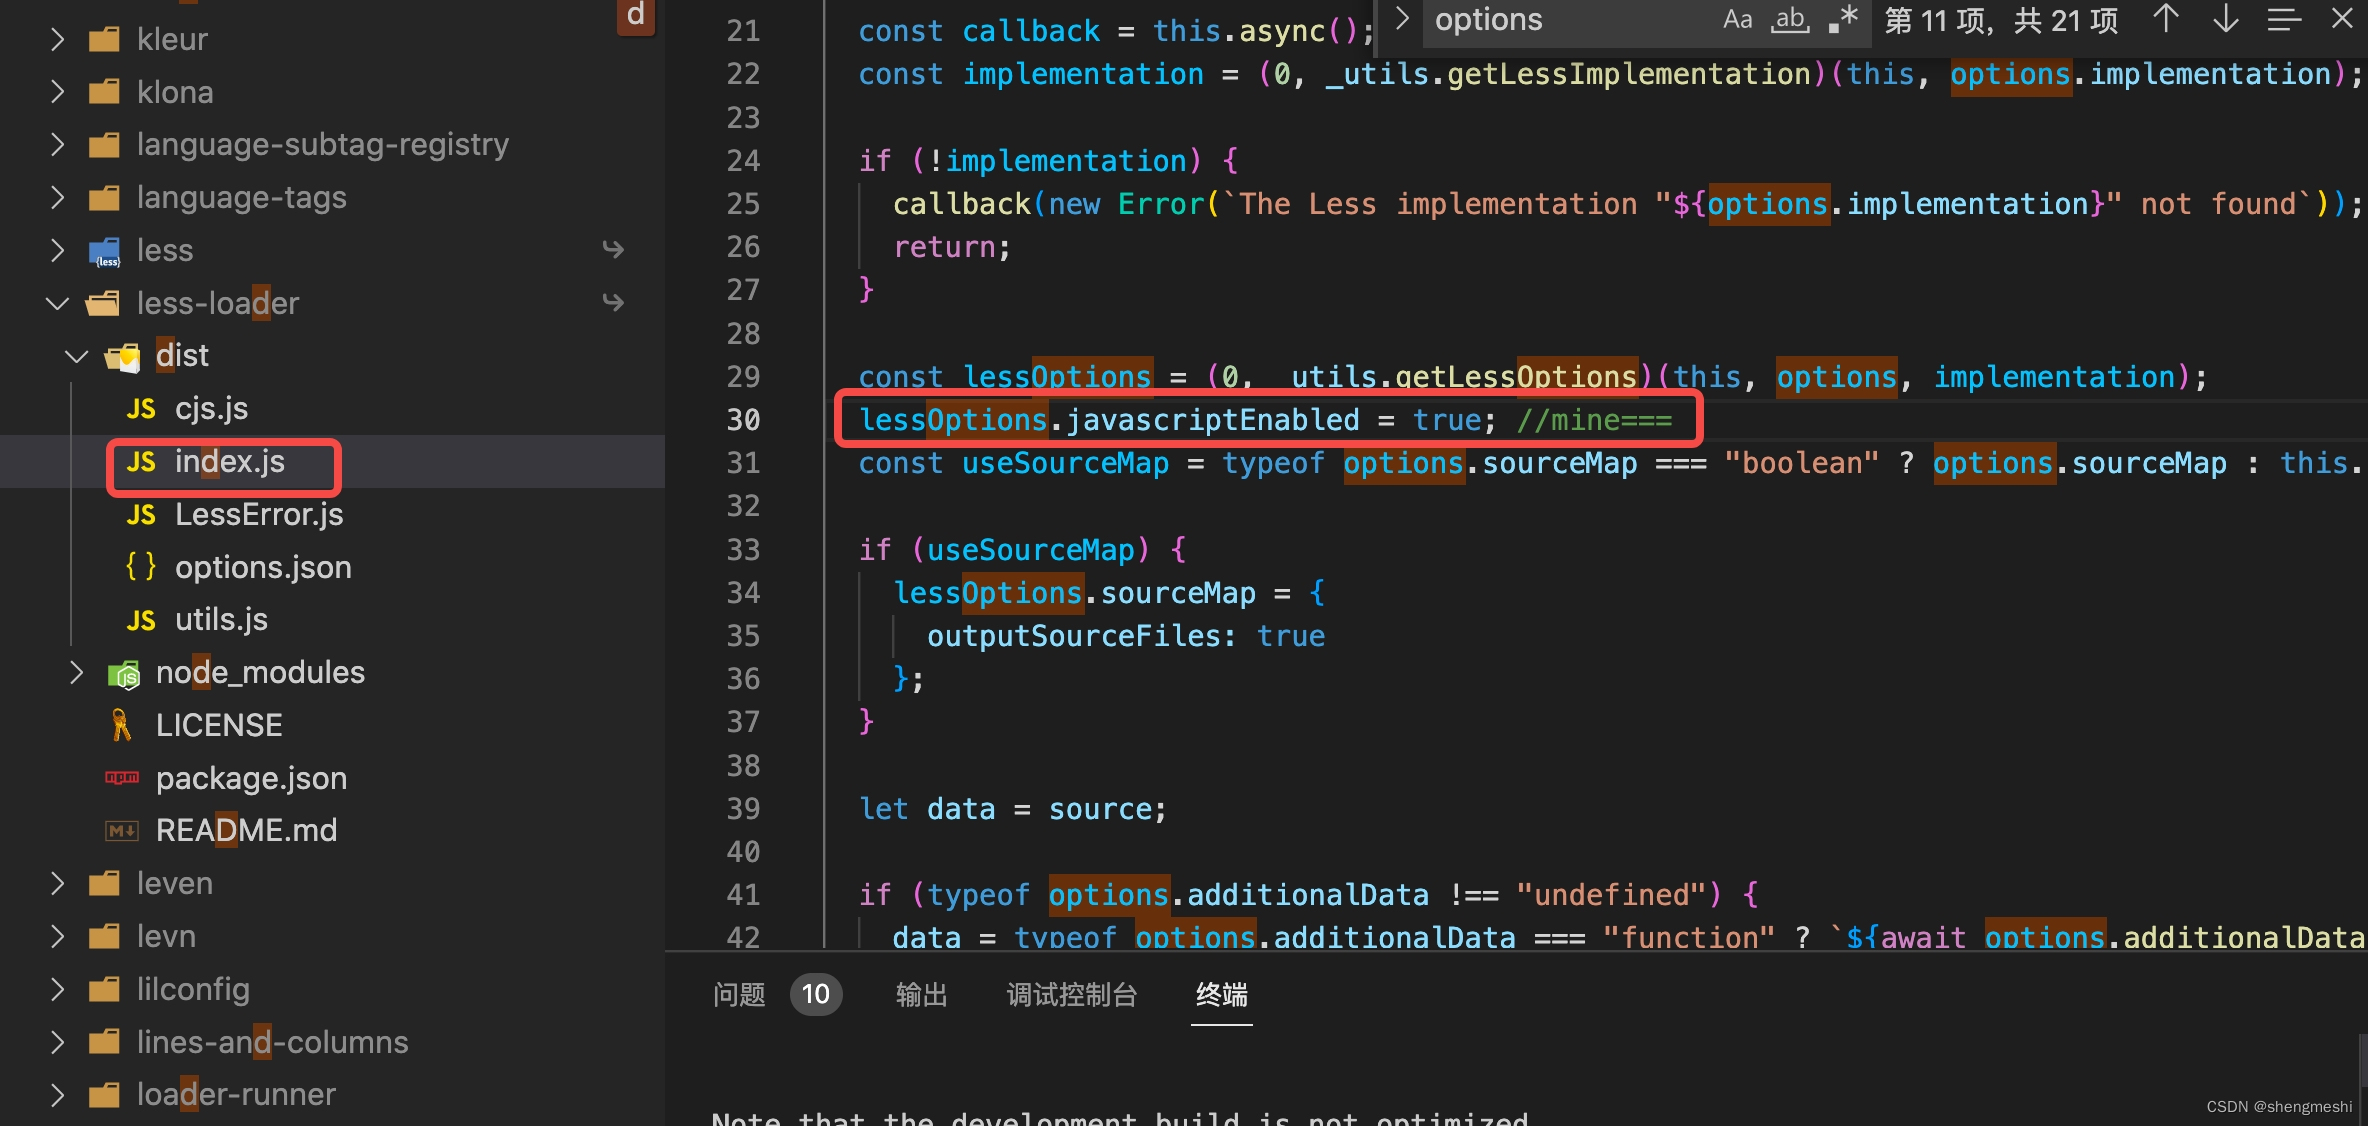Collapse the less-loader folder
This screenshot has width=2368, height=1126.
coord(58,303)
